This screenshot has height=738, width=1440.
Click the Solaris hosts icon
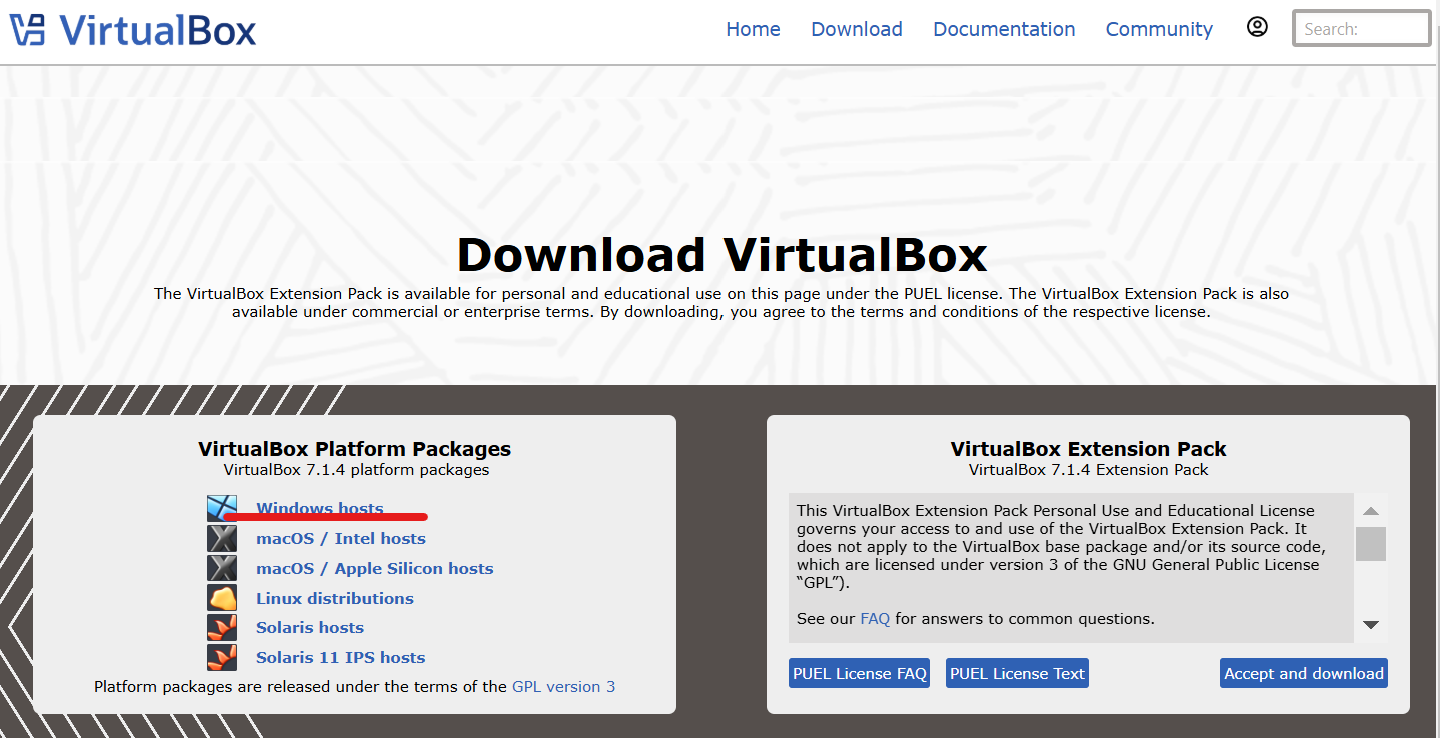tap(222, 627)
